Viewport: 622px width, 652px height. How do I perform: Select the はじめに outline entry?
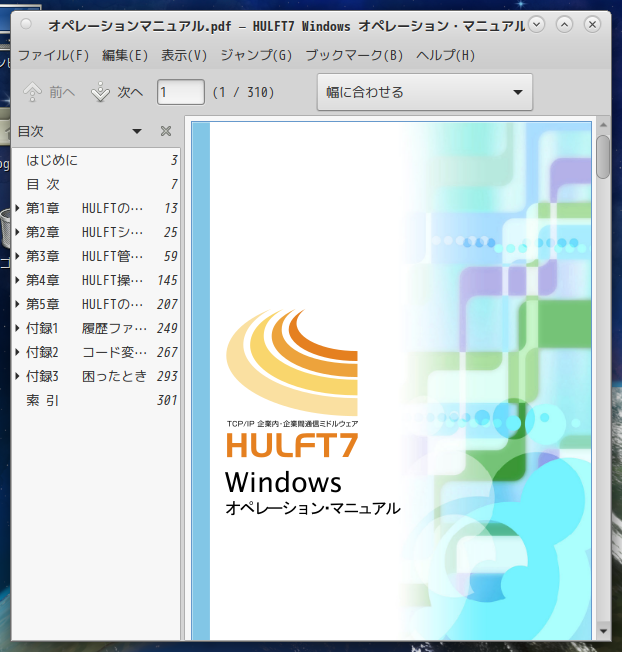pos(96,160)
